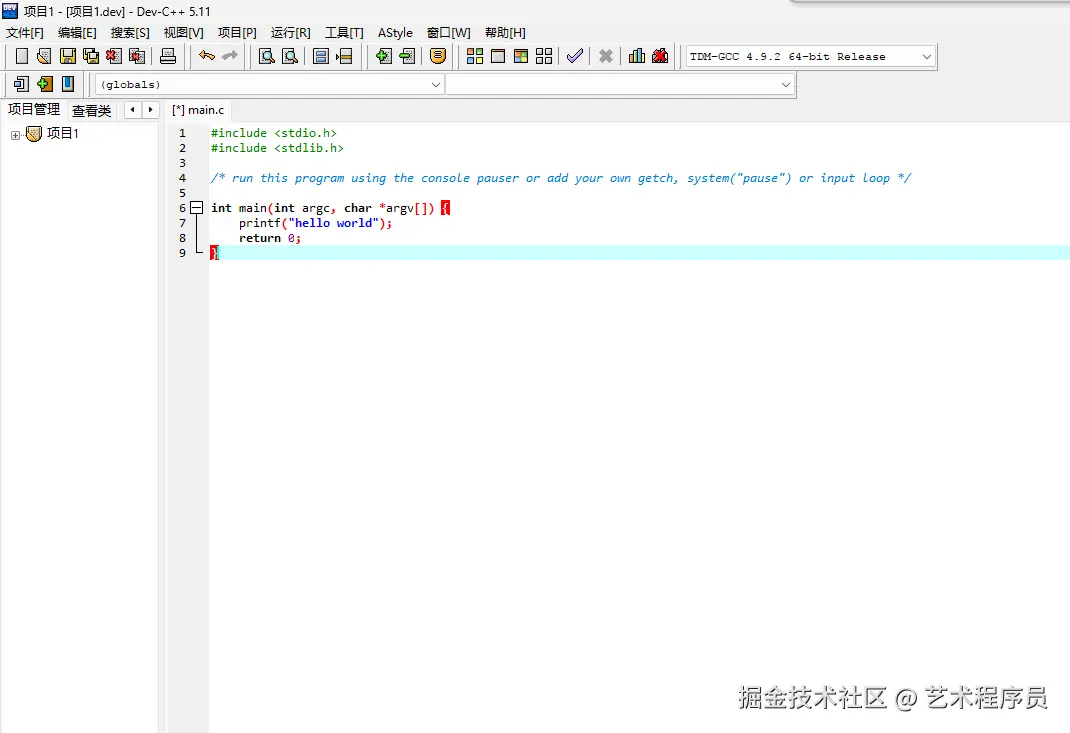The image size is (1070, 733).
Task: Undo the last edit via toolbar arrow
Action: tap(207, 56)
